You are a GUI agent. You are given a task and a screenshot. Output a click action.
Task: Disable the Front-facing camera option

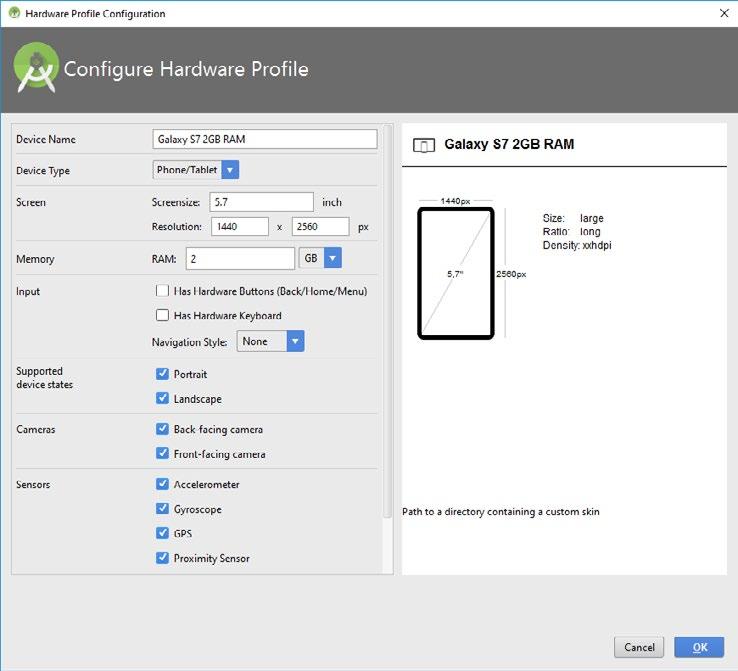click(162, 453)
